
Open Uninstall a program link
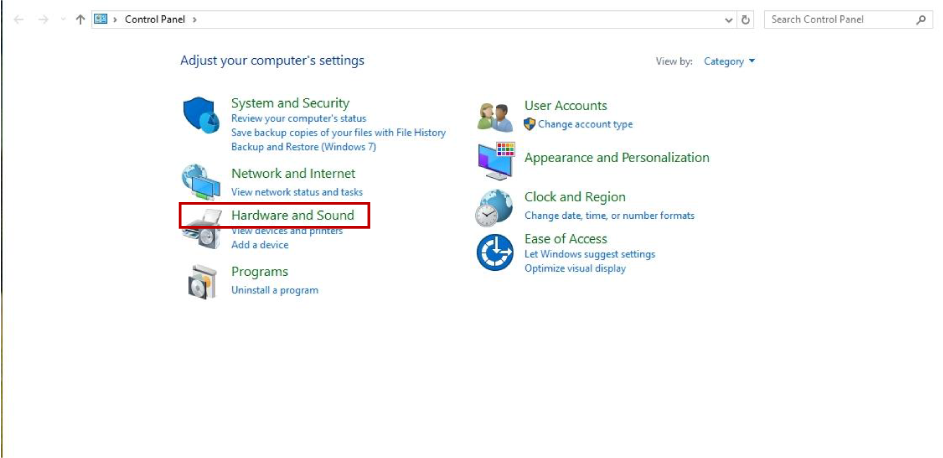274,290
